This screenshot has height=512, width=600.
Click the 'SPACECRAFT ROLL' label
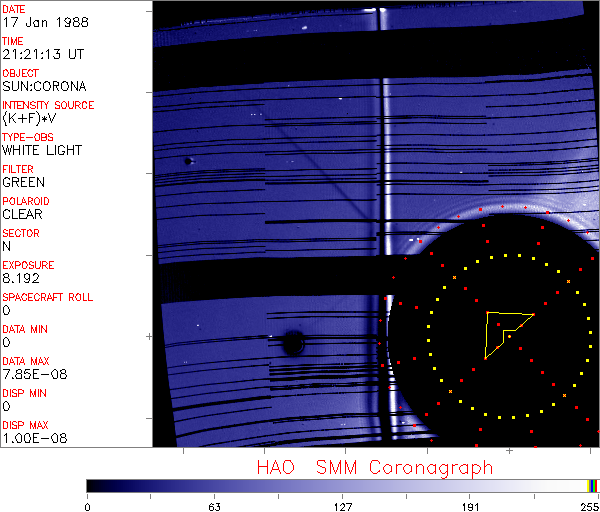coord(47,297)
